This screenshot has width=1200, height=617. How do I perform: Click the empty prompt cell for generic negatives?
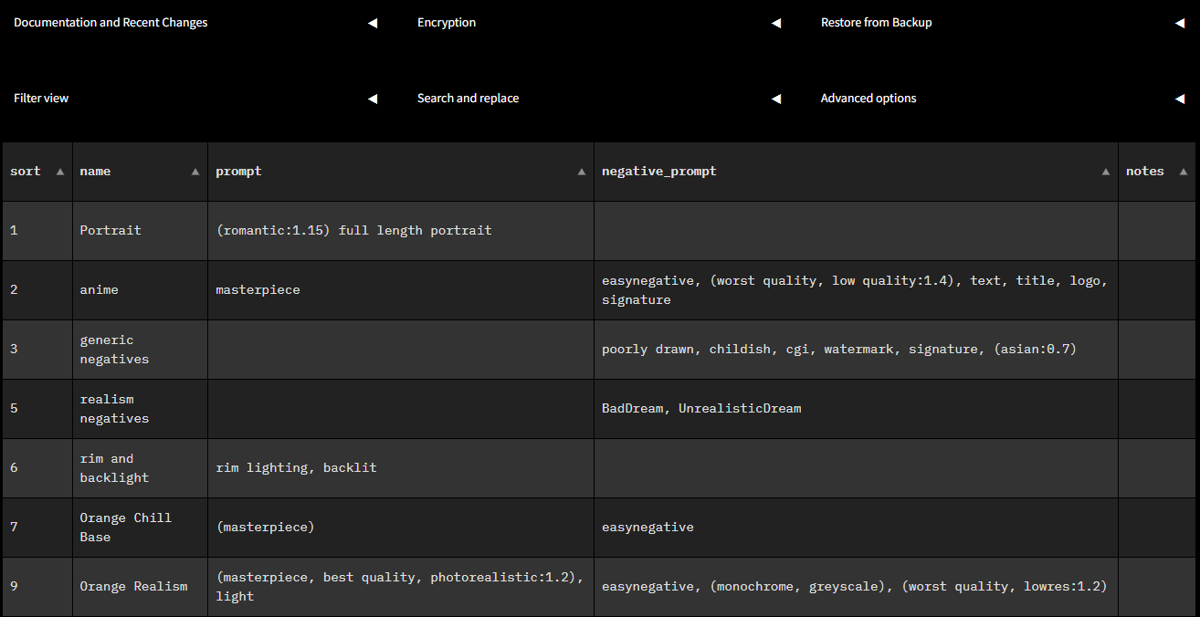[400, 349]
